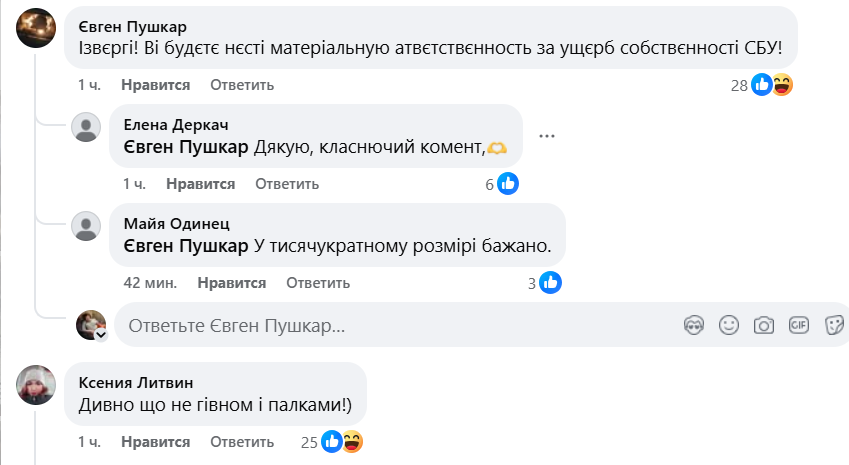Viewport: 849px width, 465px height.
Task: Insert an emoji in the reply box
Action: [730, 325]
